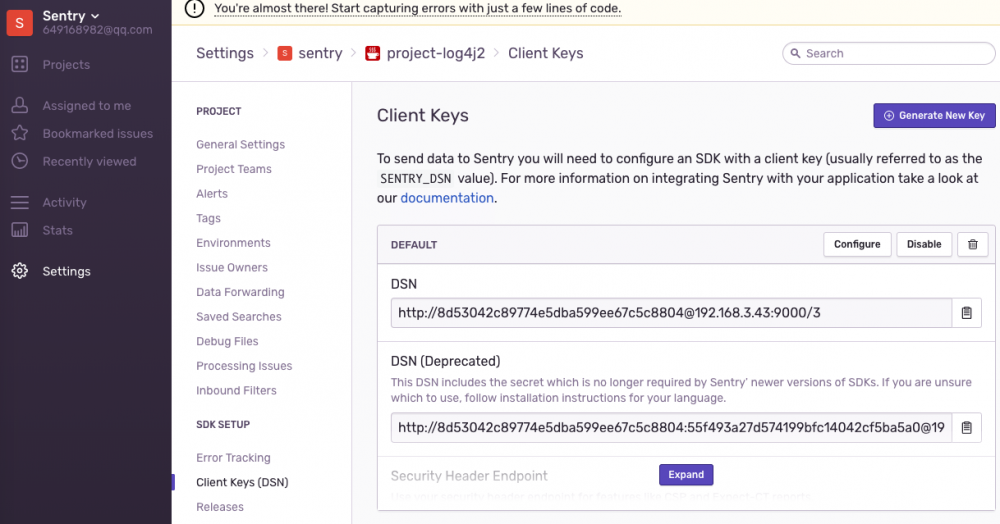Screen dimensions: 1000x524
Task: Click the Sentry organization avatar icon
Action: 20,22
